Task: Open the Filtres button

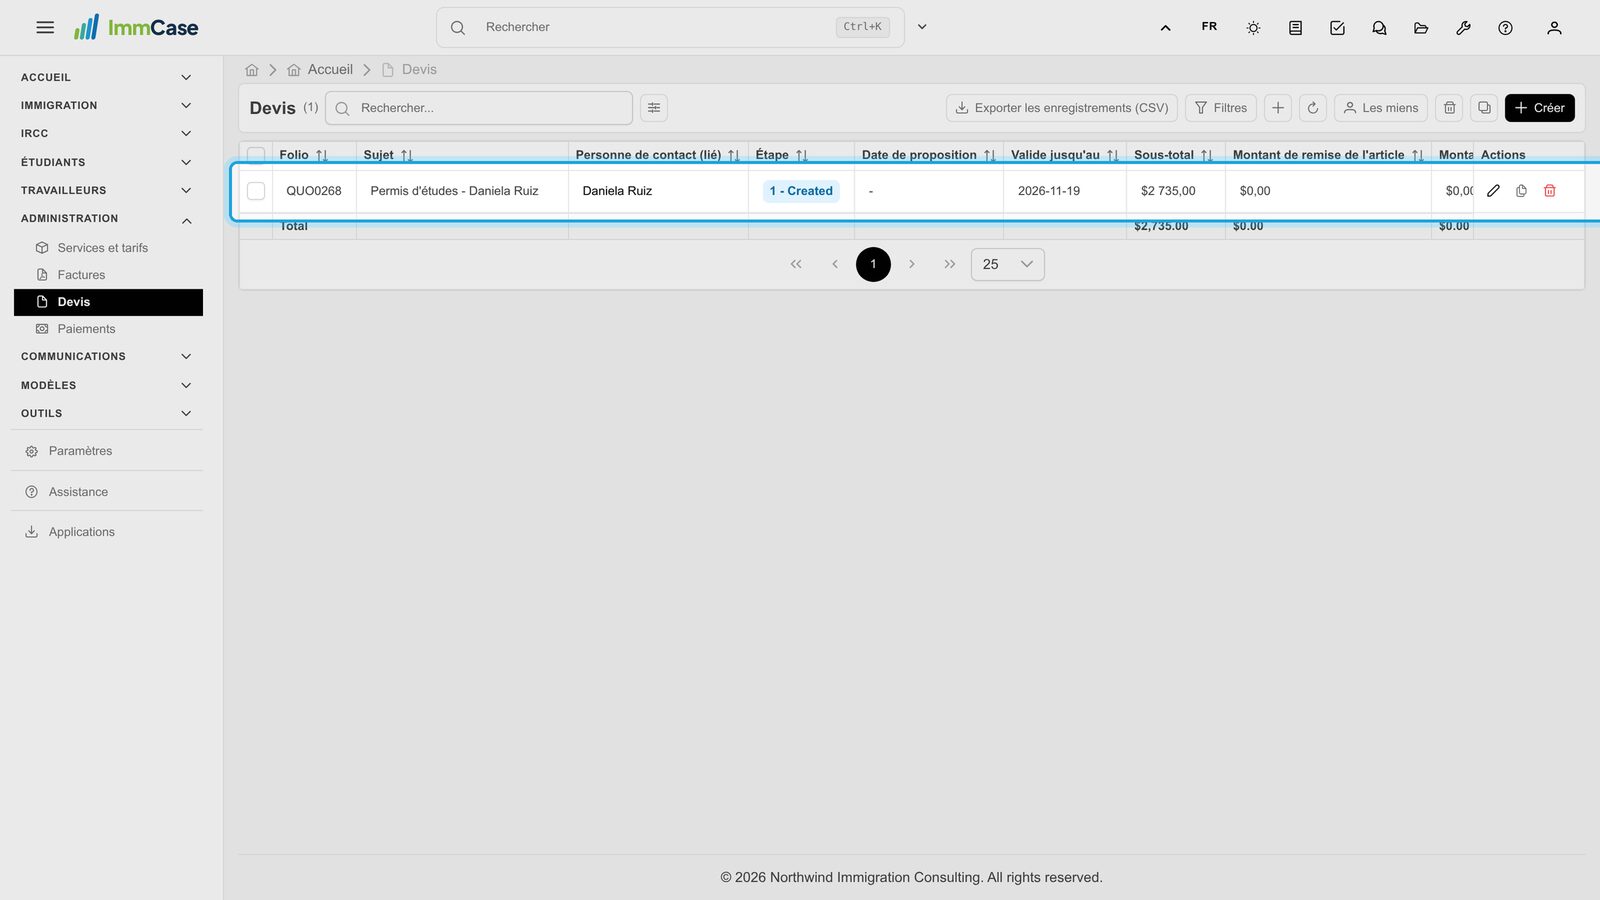Action: [x=1220, y=108]
